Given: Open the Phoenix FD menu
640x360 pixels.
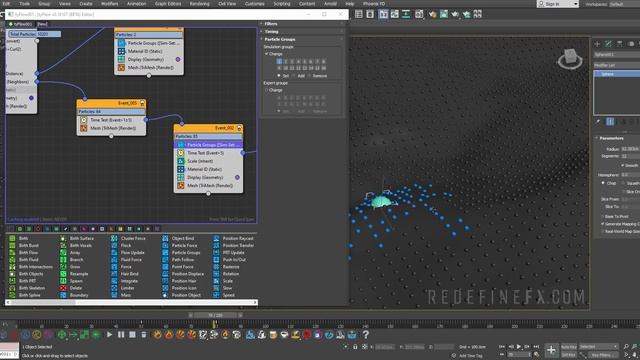Looking at the screenshot, I should tap(374, 4).
